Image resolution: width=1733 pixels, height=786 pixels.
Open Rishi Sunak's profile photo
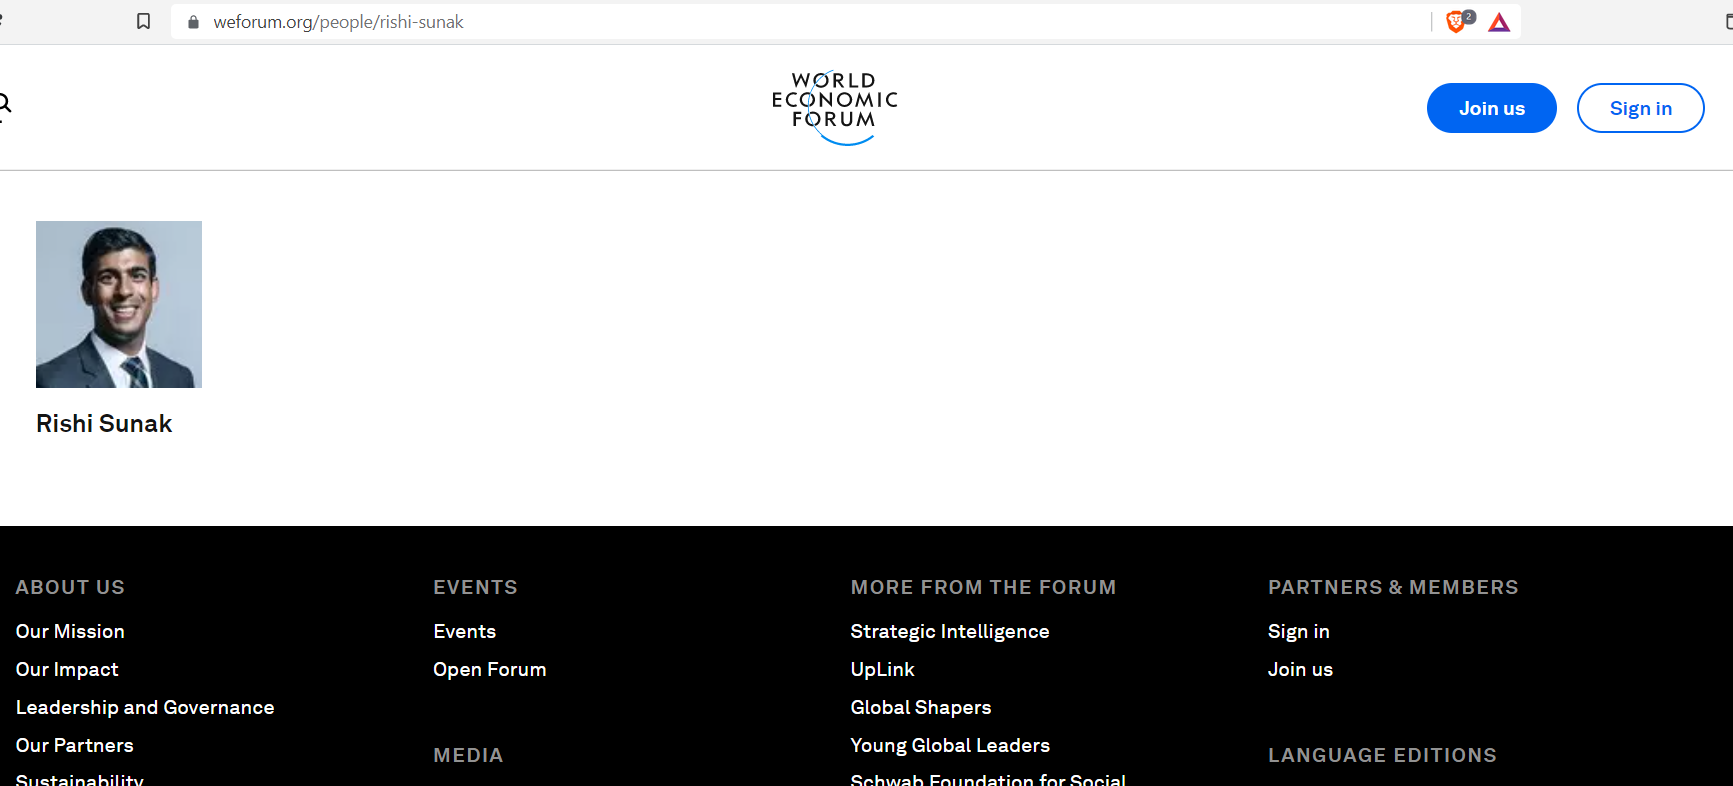[x=119, y=304]
